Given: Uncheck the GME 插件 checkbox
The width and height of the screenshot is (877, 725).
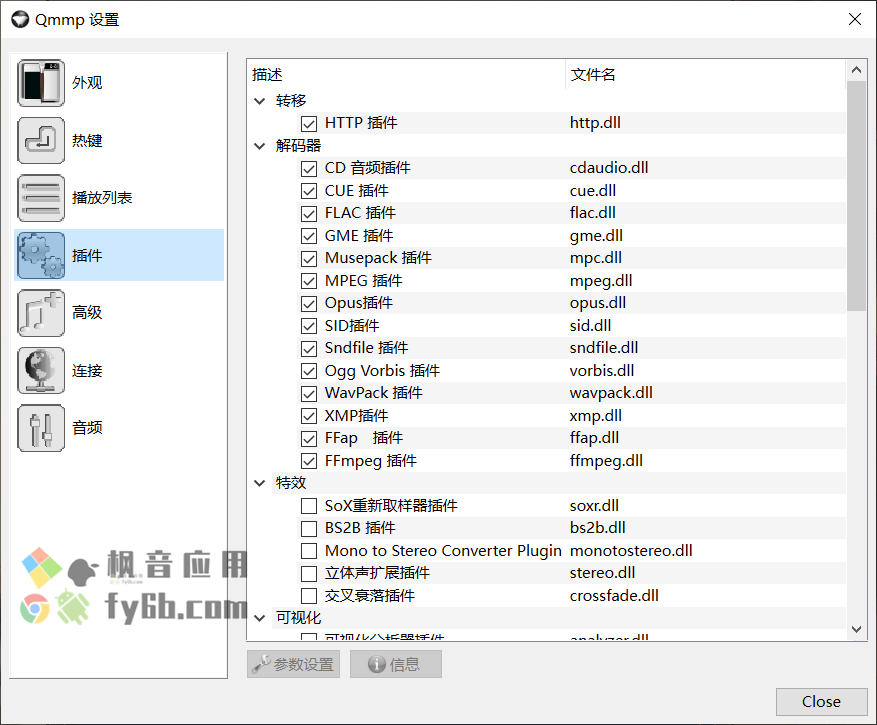Looking at the screenshot, I should pyautogui.click(x=309, y=236).
